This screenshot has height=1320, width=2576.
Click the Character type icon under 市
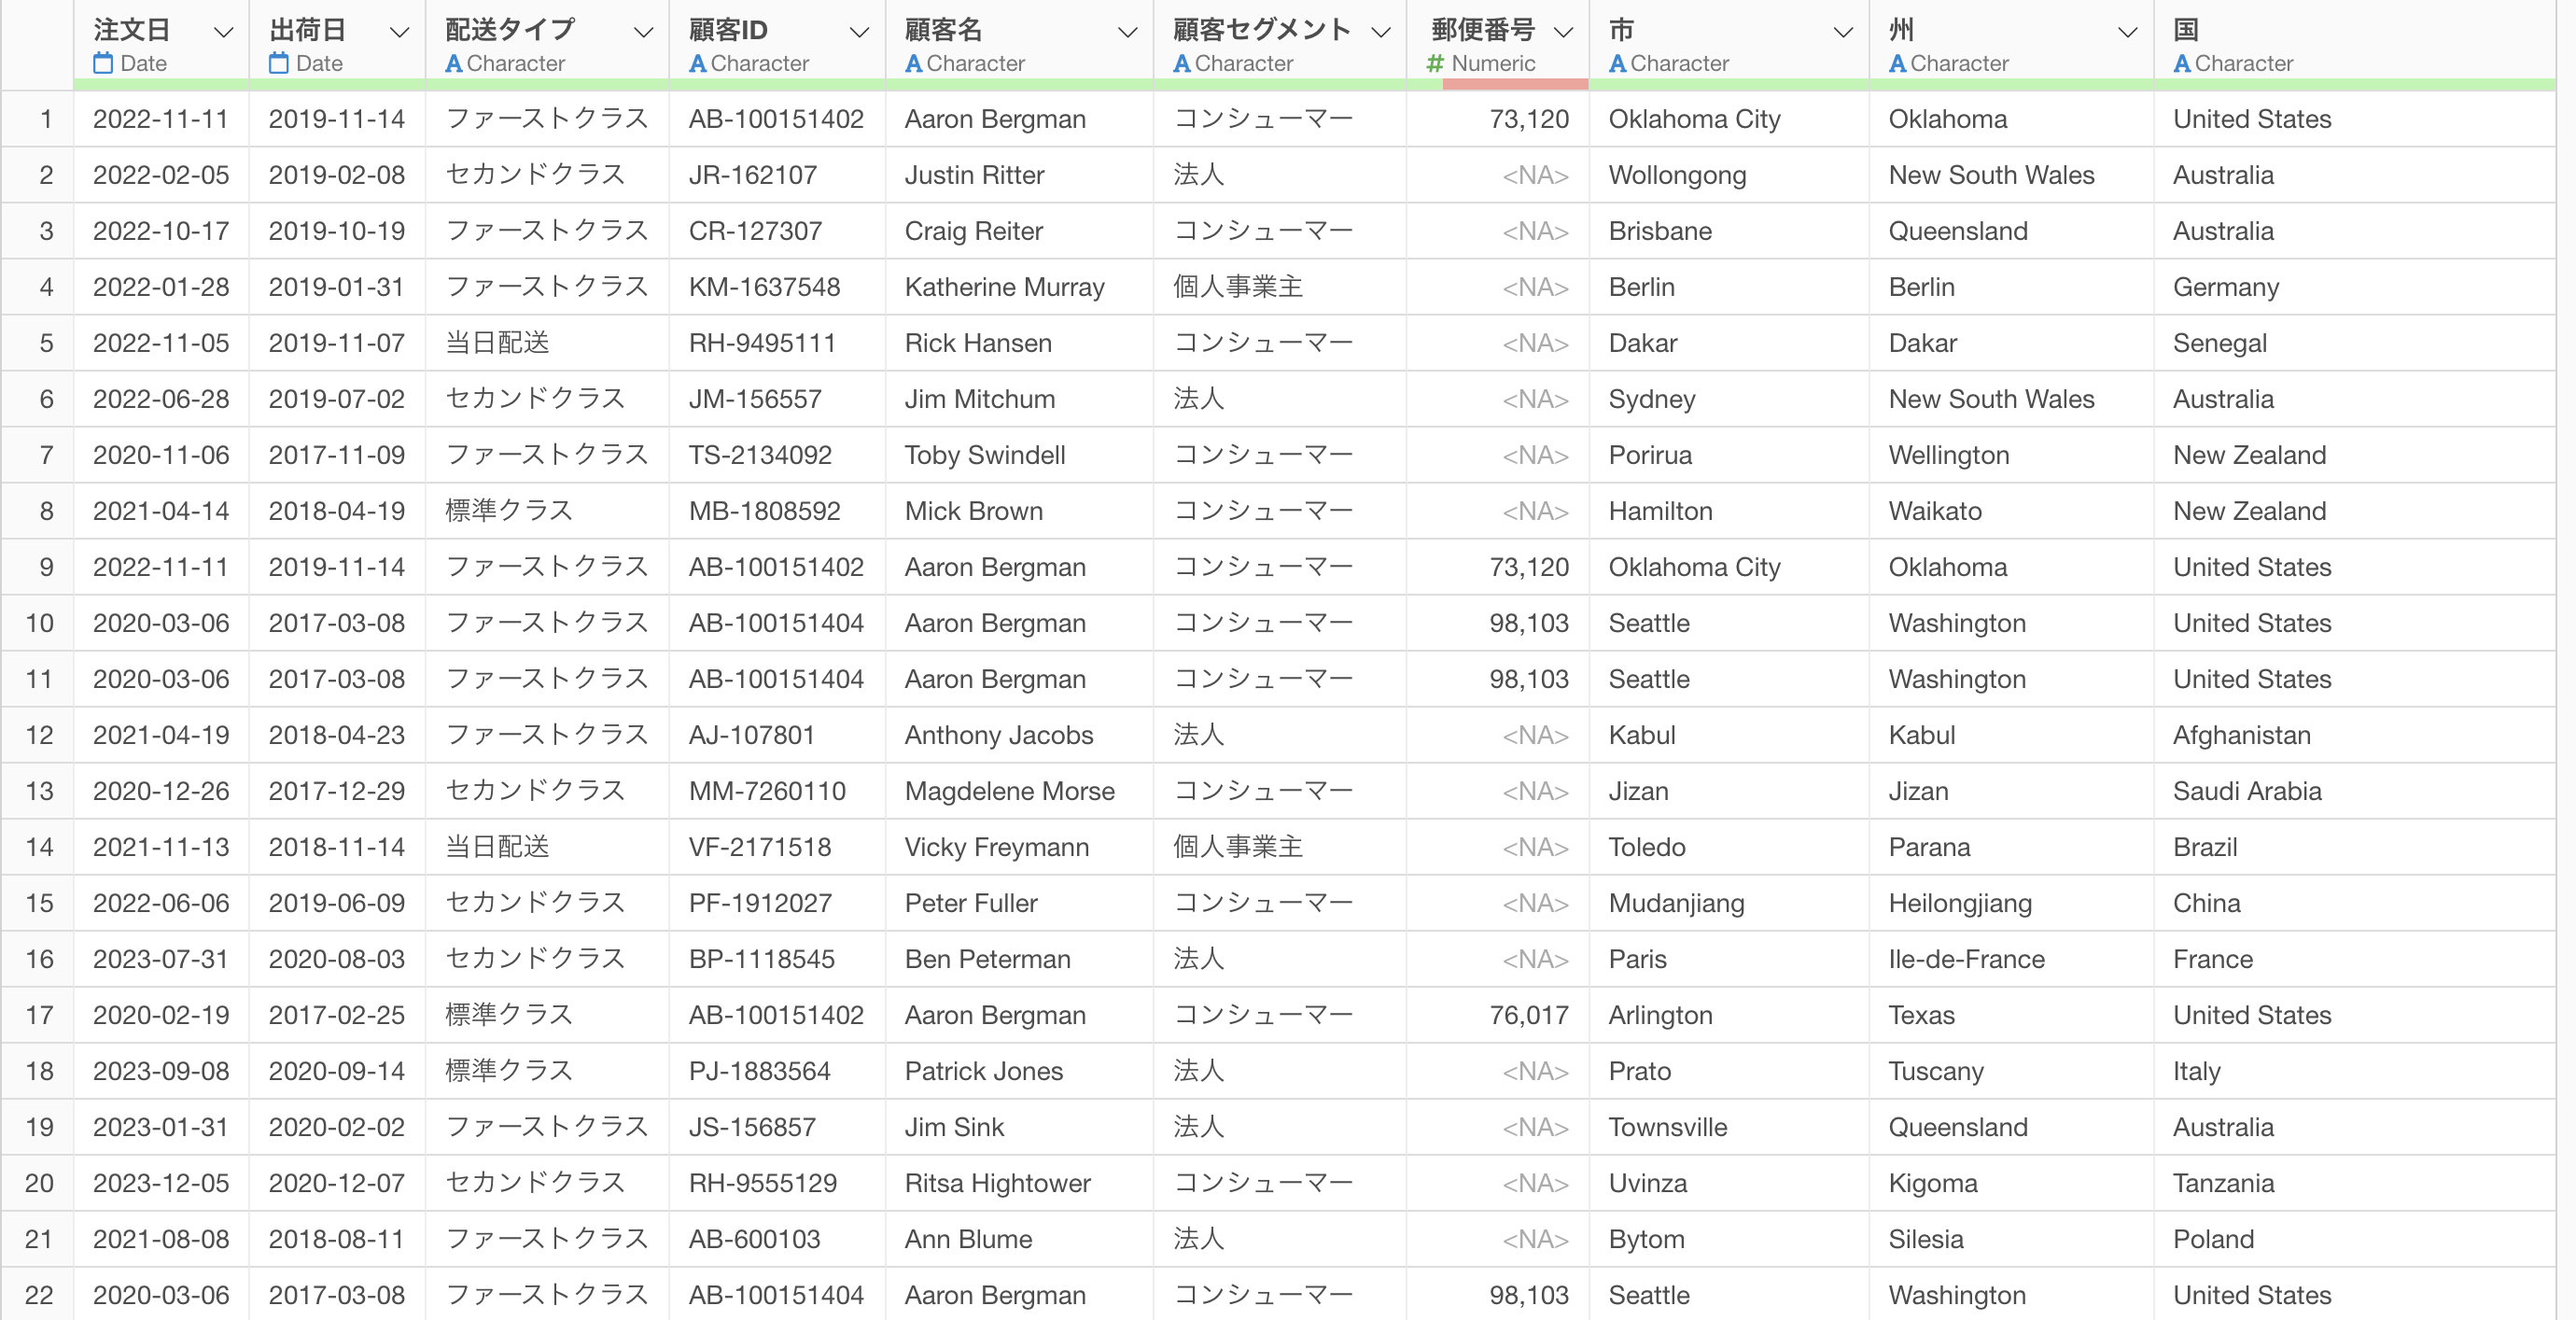1617,64
